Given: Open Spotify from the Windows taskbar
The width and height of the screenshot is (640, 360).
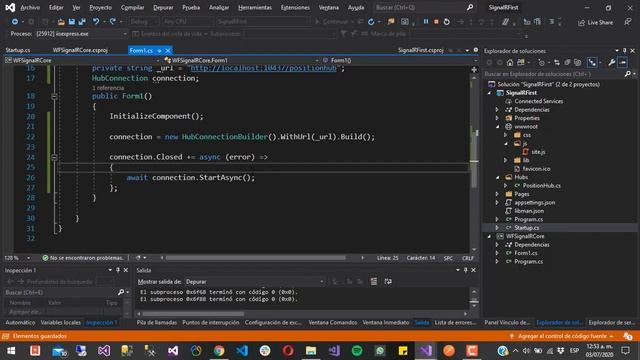Looking at the screenshot, I should [357, 351].
